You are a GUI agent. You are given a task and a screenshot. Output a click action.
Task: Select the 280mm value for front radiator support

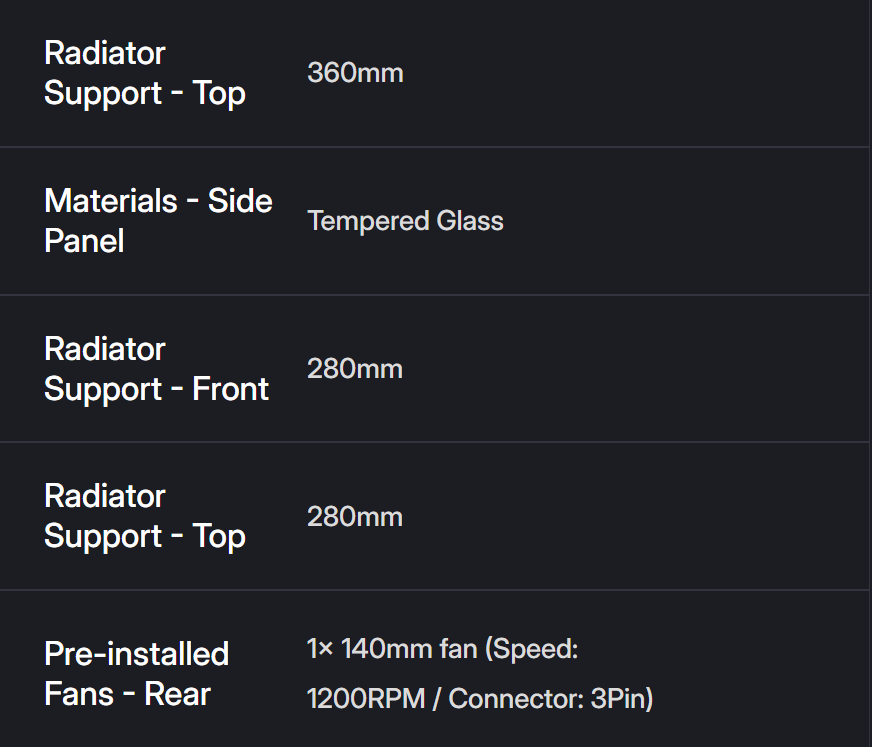(x=355, y=369)
